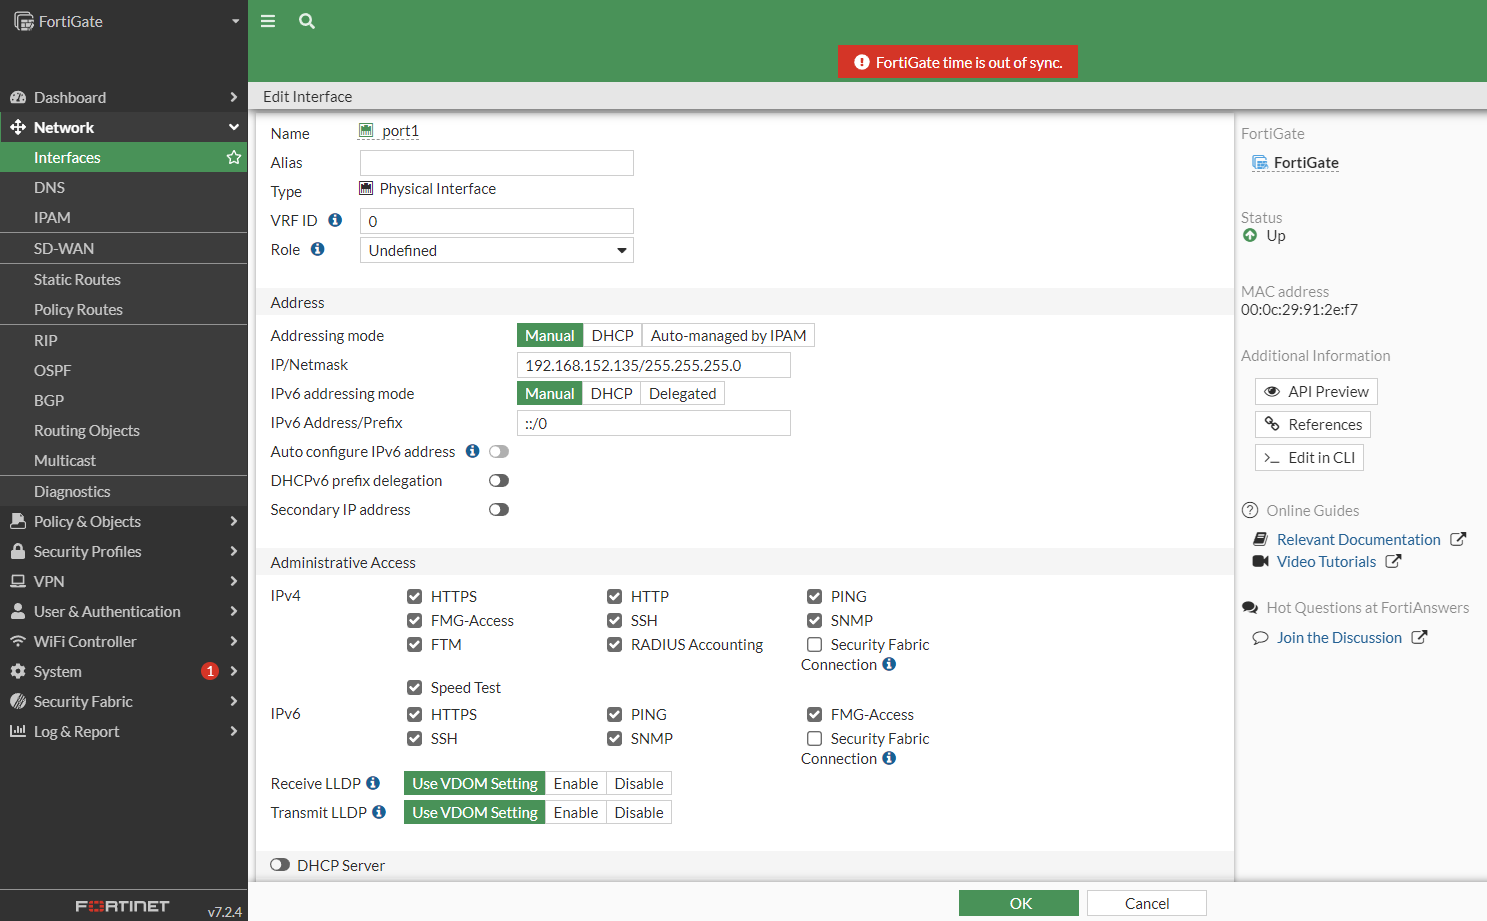Screen dimensions: 1487x921
Task: Click the time out of sync warning icon
Action: tap(861, 62)
